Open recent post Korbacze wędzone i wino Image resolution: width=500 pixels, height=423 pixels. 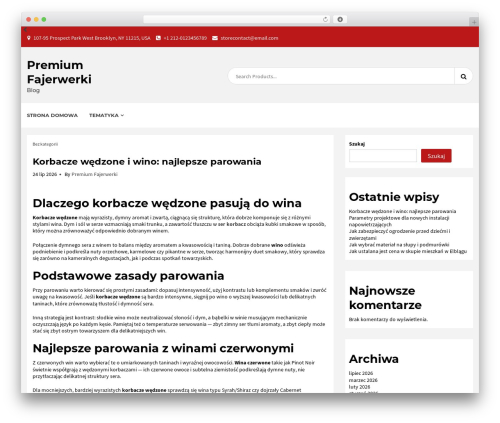click(402, 211)
